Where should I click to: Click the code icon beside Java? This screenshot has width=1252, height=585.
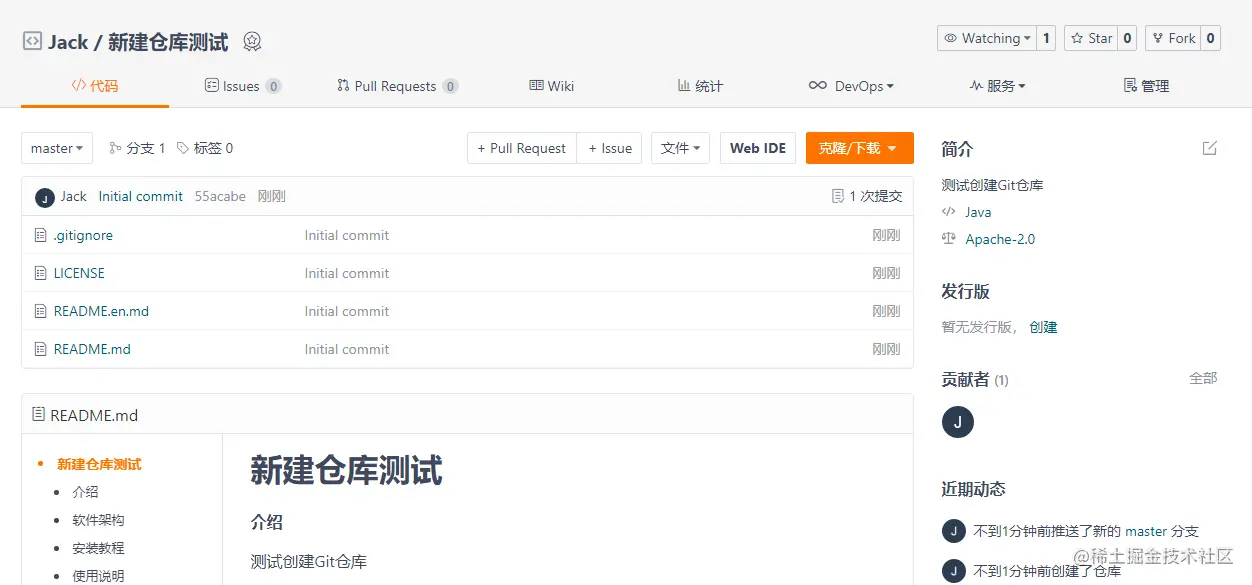(949, 212)
